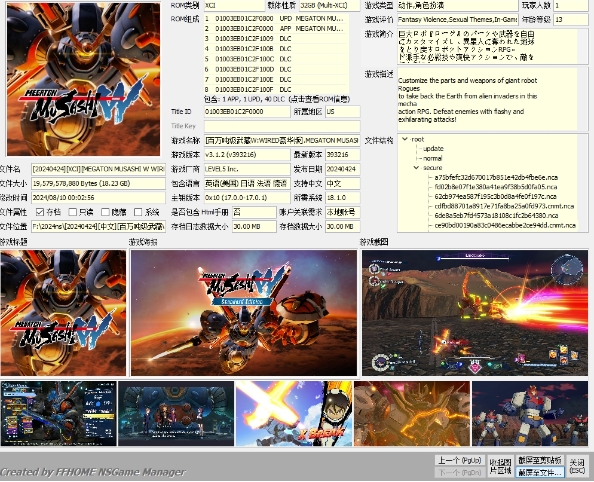Open the X BREAK screenshot thumbnail
Image resolution: width=594 pixels, height=482 pixels.
click(x=294, y=413)
